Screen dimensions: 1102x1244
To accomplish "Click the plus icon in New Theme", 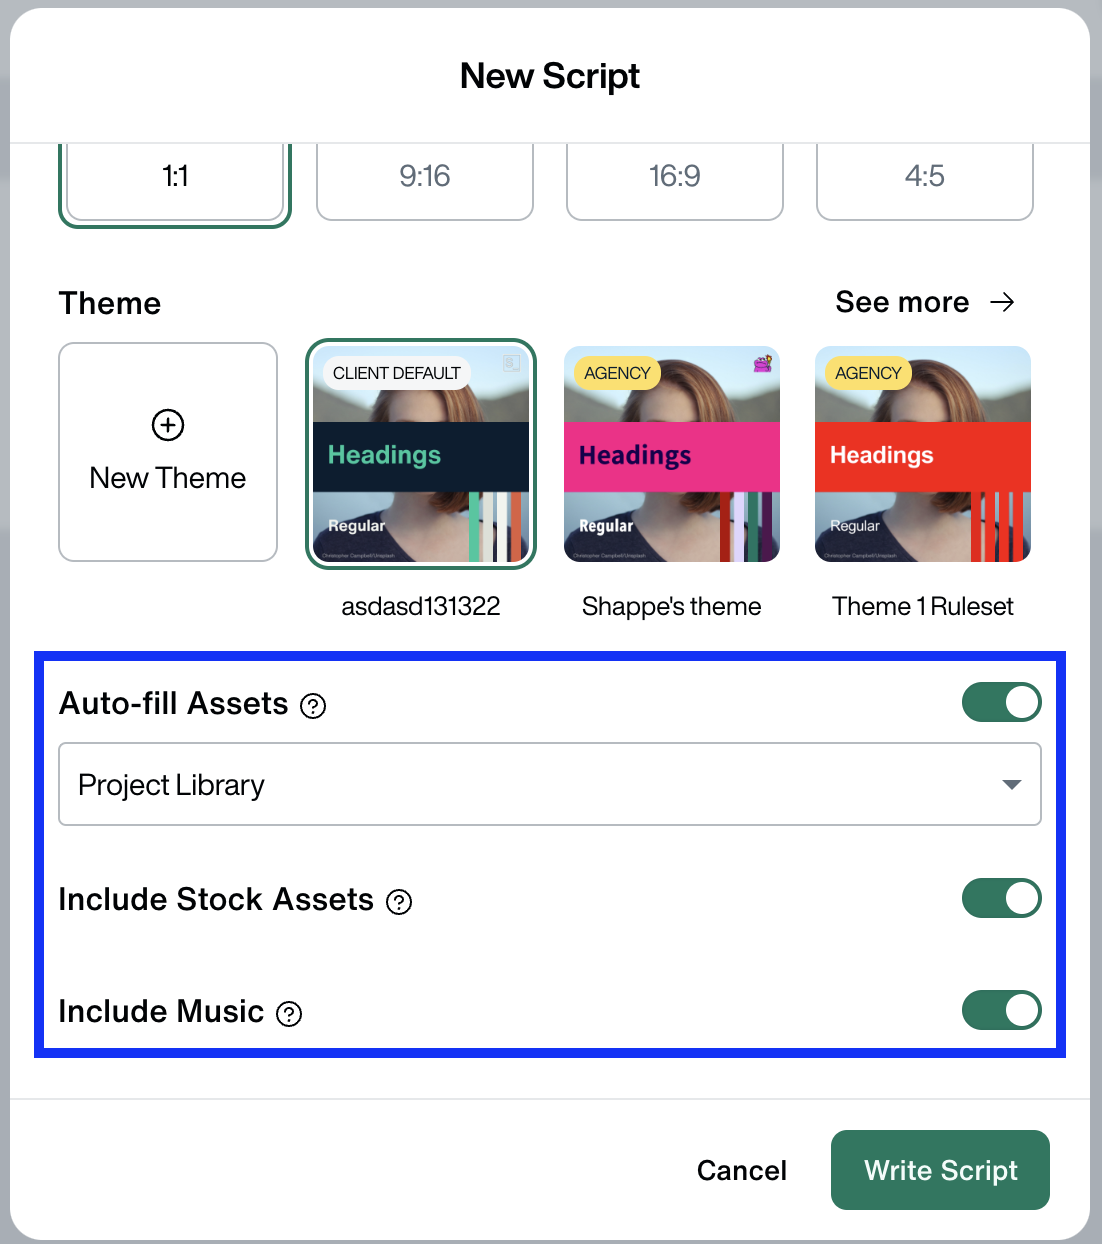I will pos(168,425).
